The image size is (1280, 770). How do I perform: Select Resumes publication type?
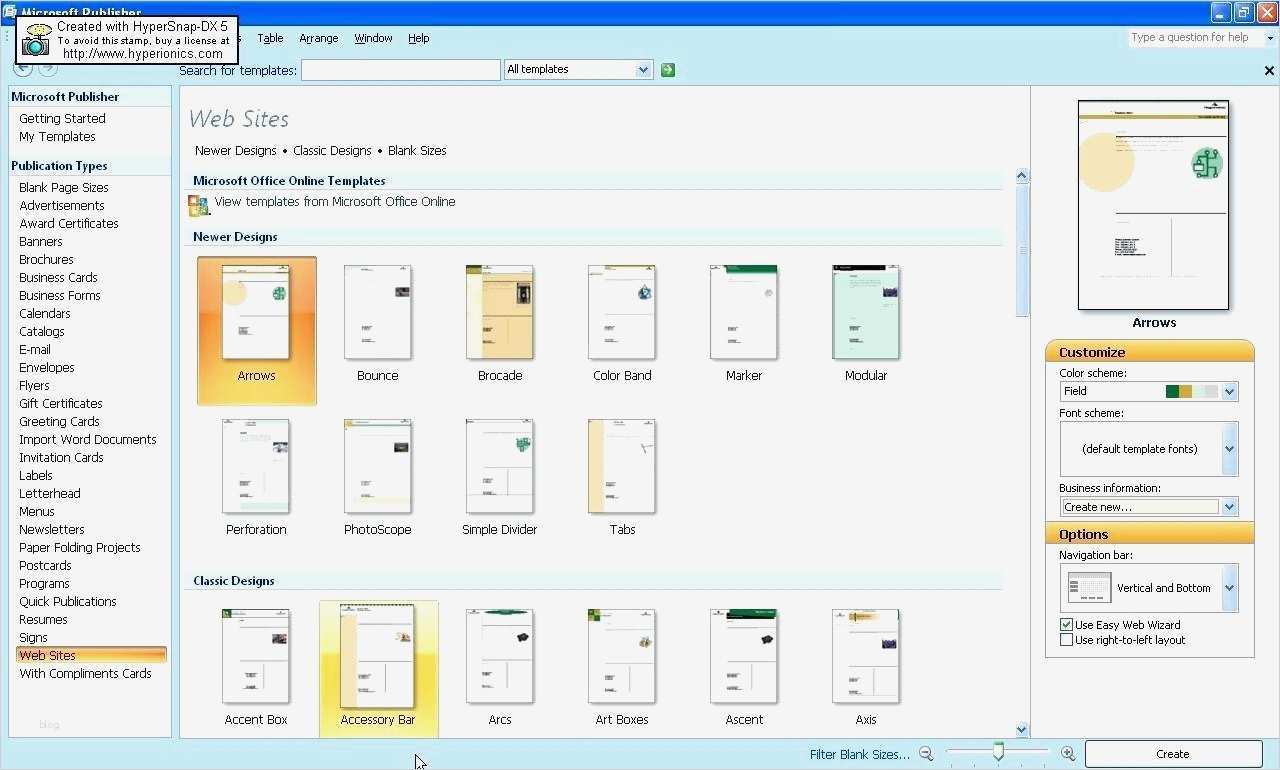click(43, 620)
